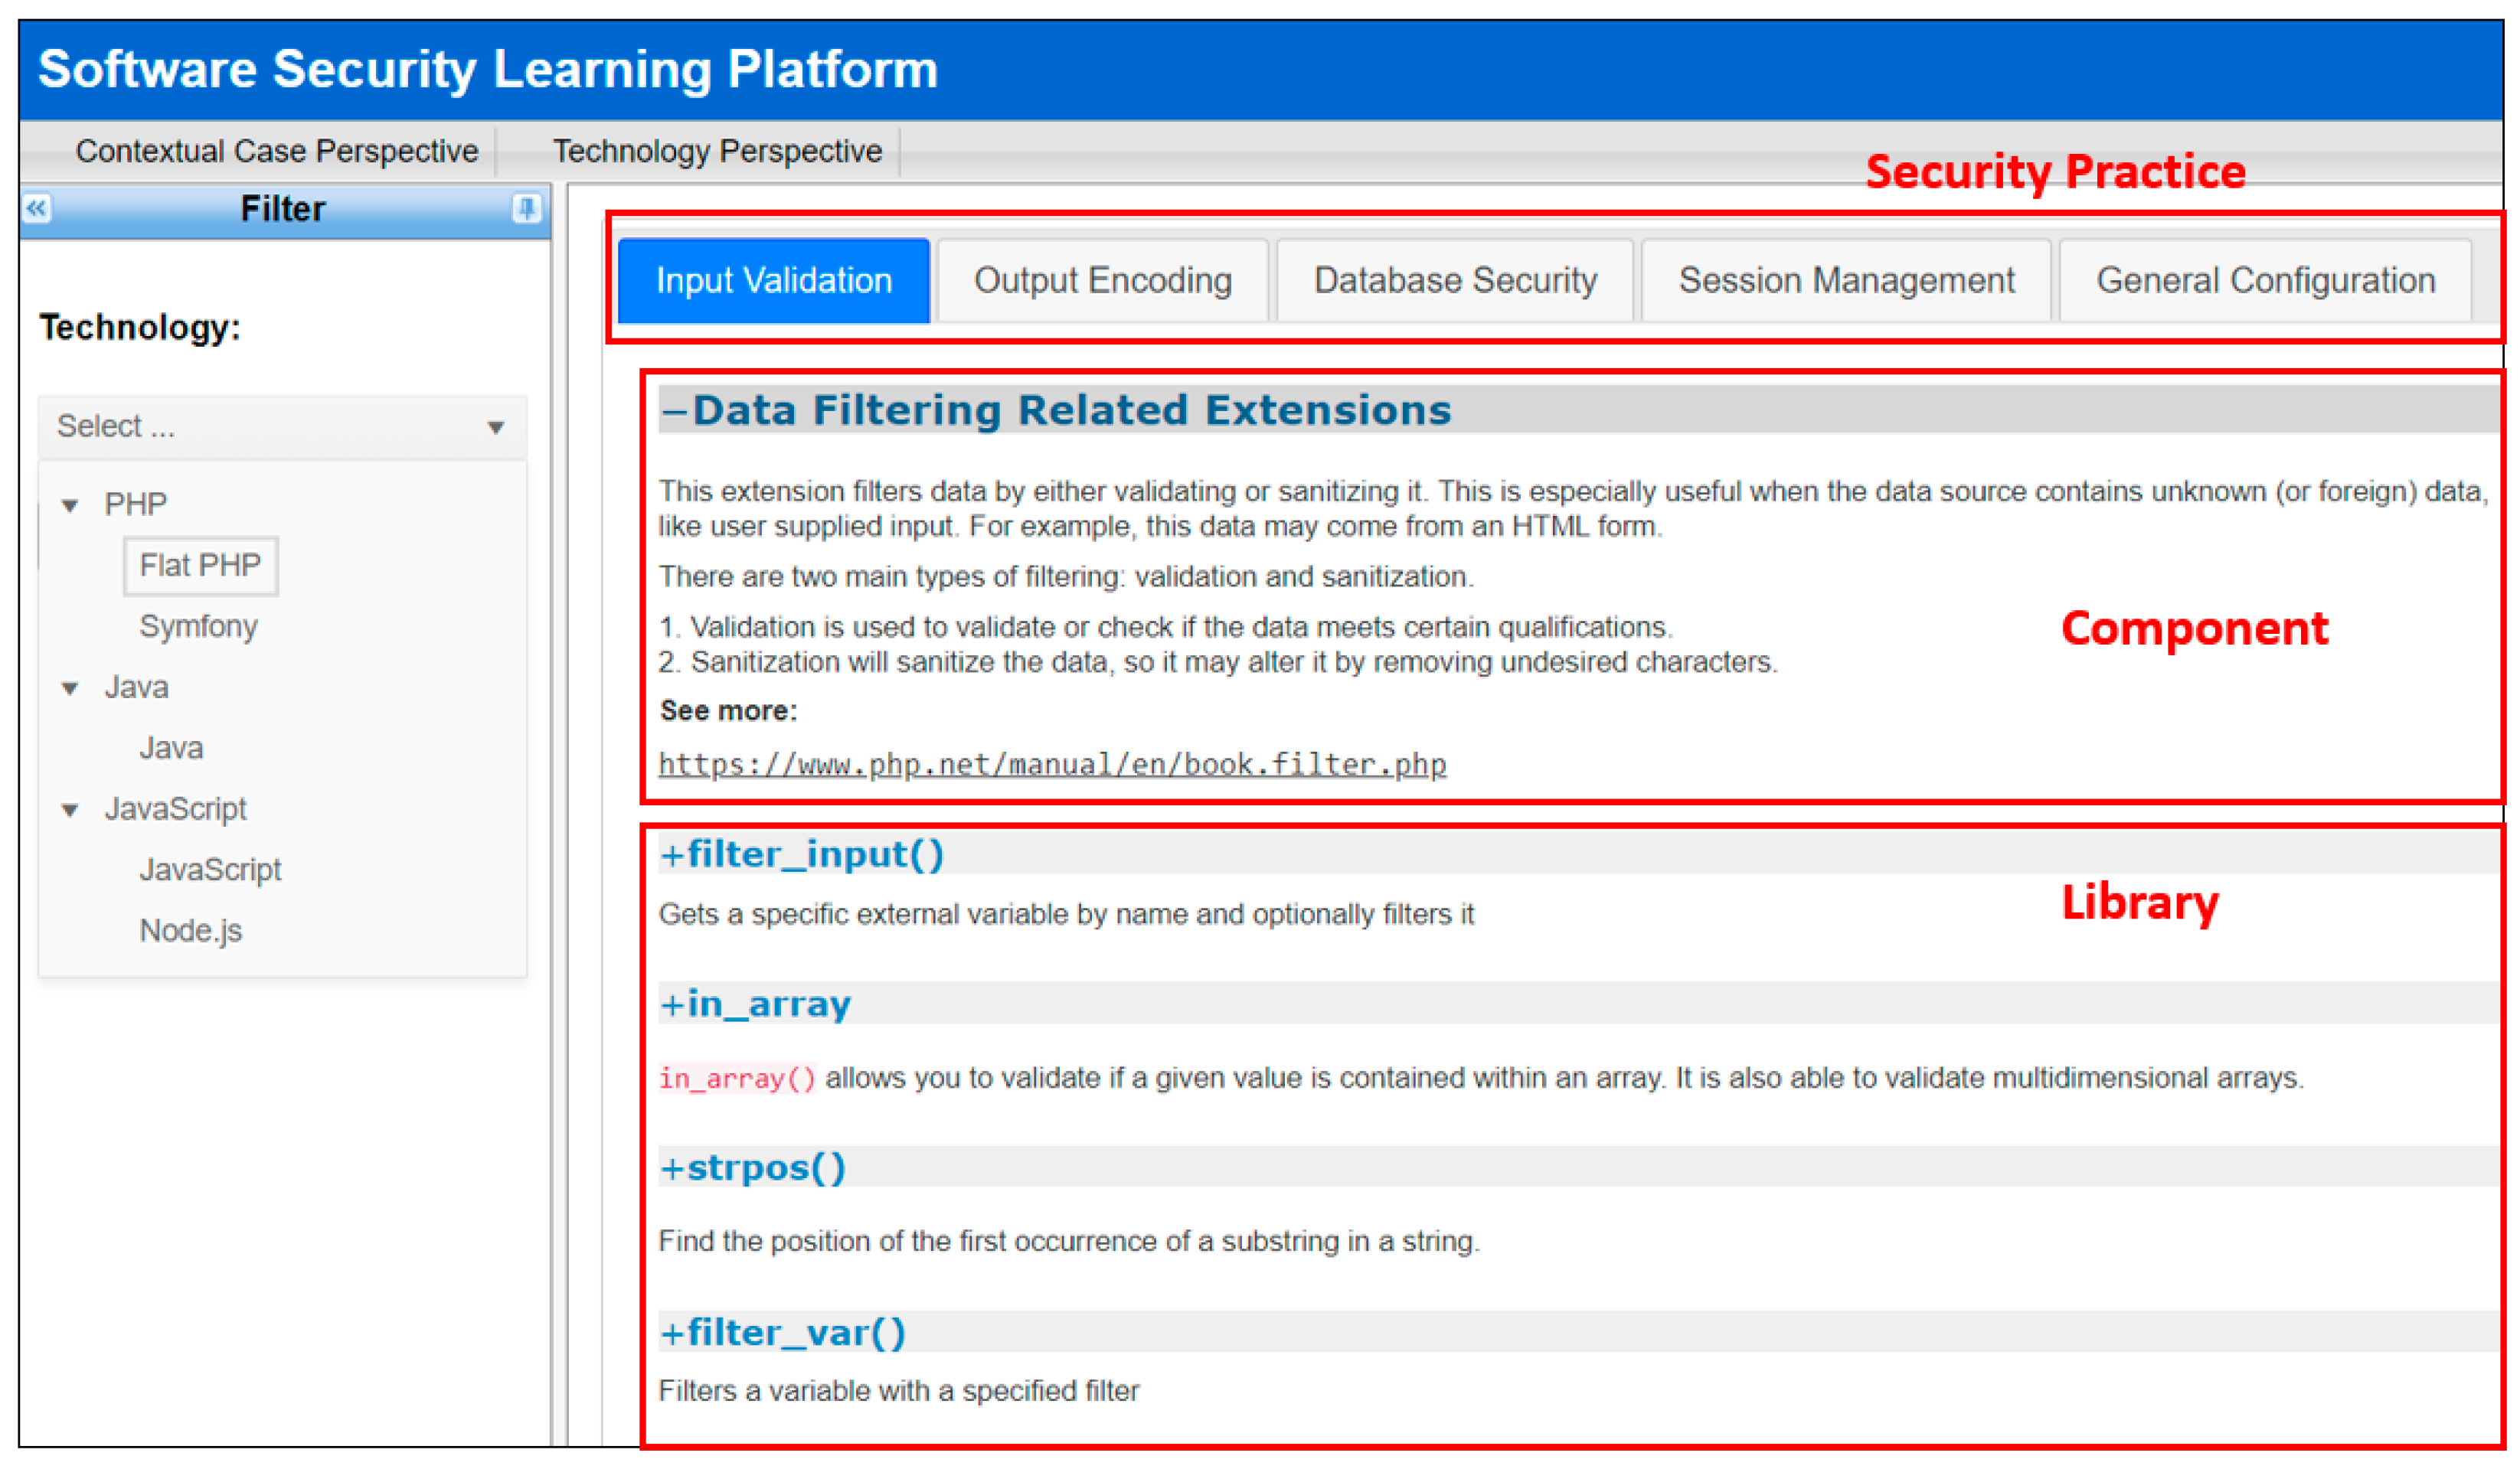Viewport: 2520px width, 1469px height.
Task: Go to the Session Management tab
Action: pyautogui.click(x=1846, y=281)
